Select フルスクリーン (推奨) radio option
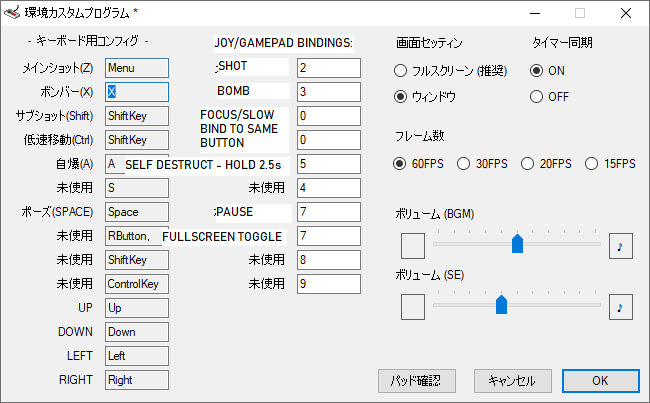 point(451,71)
